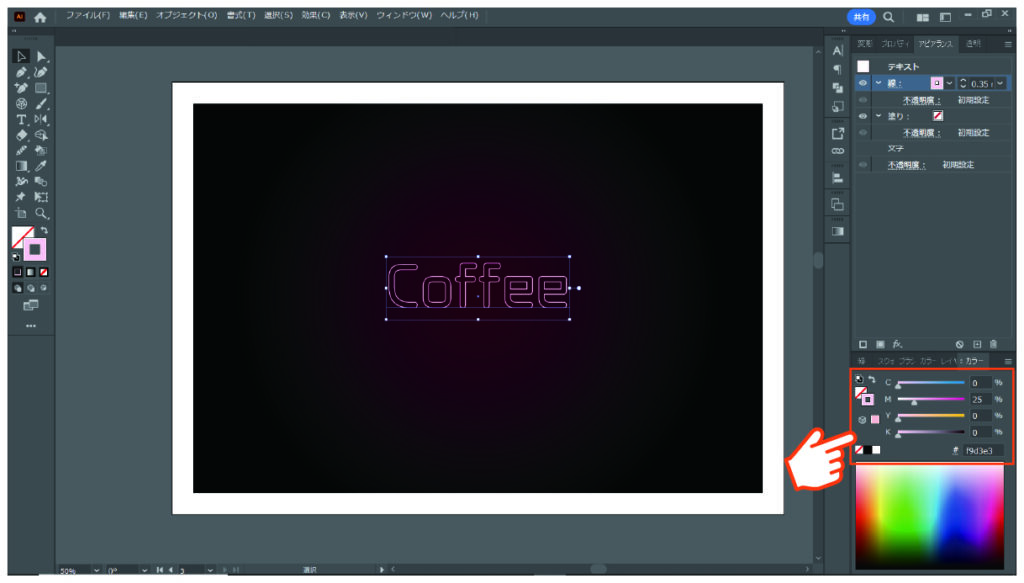1024x583 pixels.
Task: Select the Reflect tool
Action: tap(41, 119)
